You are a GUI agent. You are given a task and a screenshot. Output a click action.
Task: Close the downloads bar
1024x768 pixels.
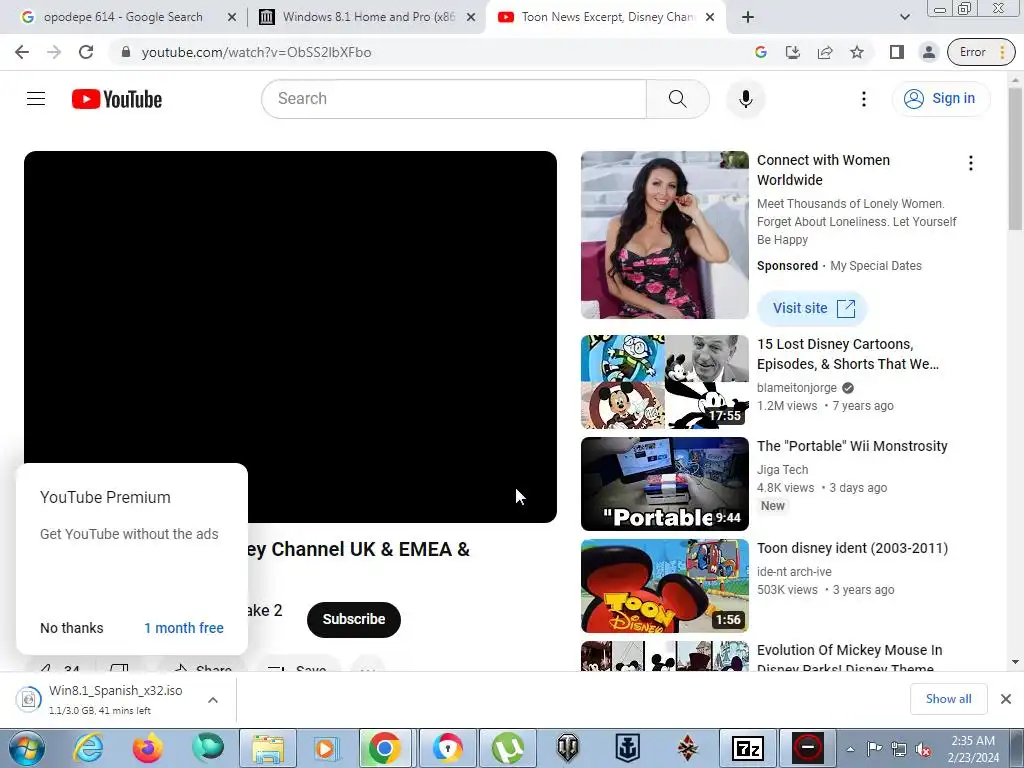(1006, 699)
